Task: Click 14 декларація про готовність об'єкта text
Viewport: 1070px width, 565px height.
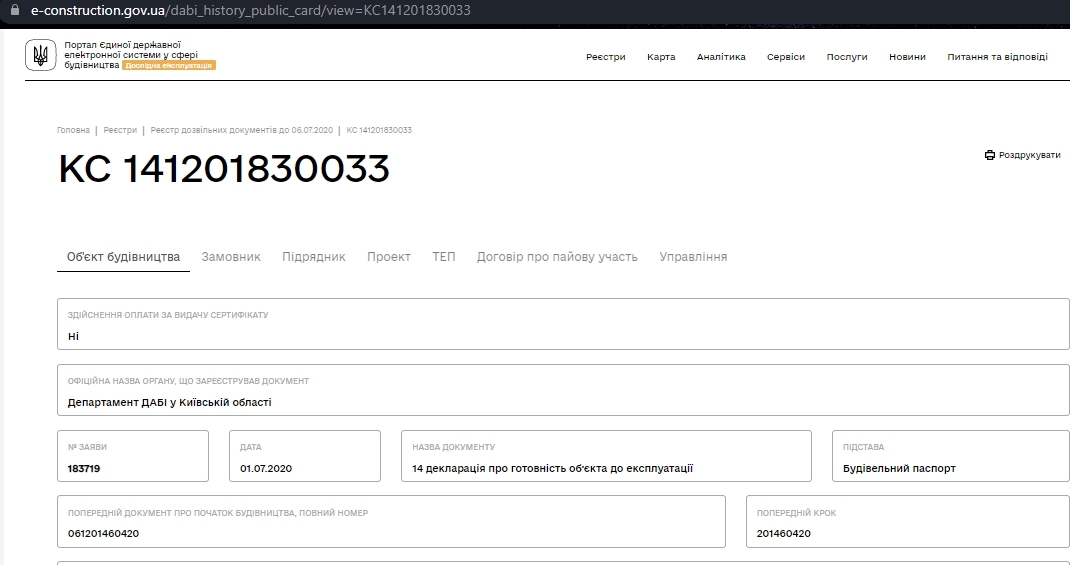Action: point(552,468)
